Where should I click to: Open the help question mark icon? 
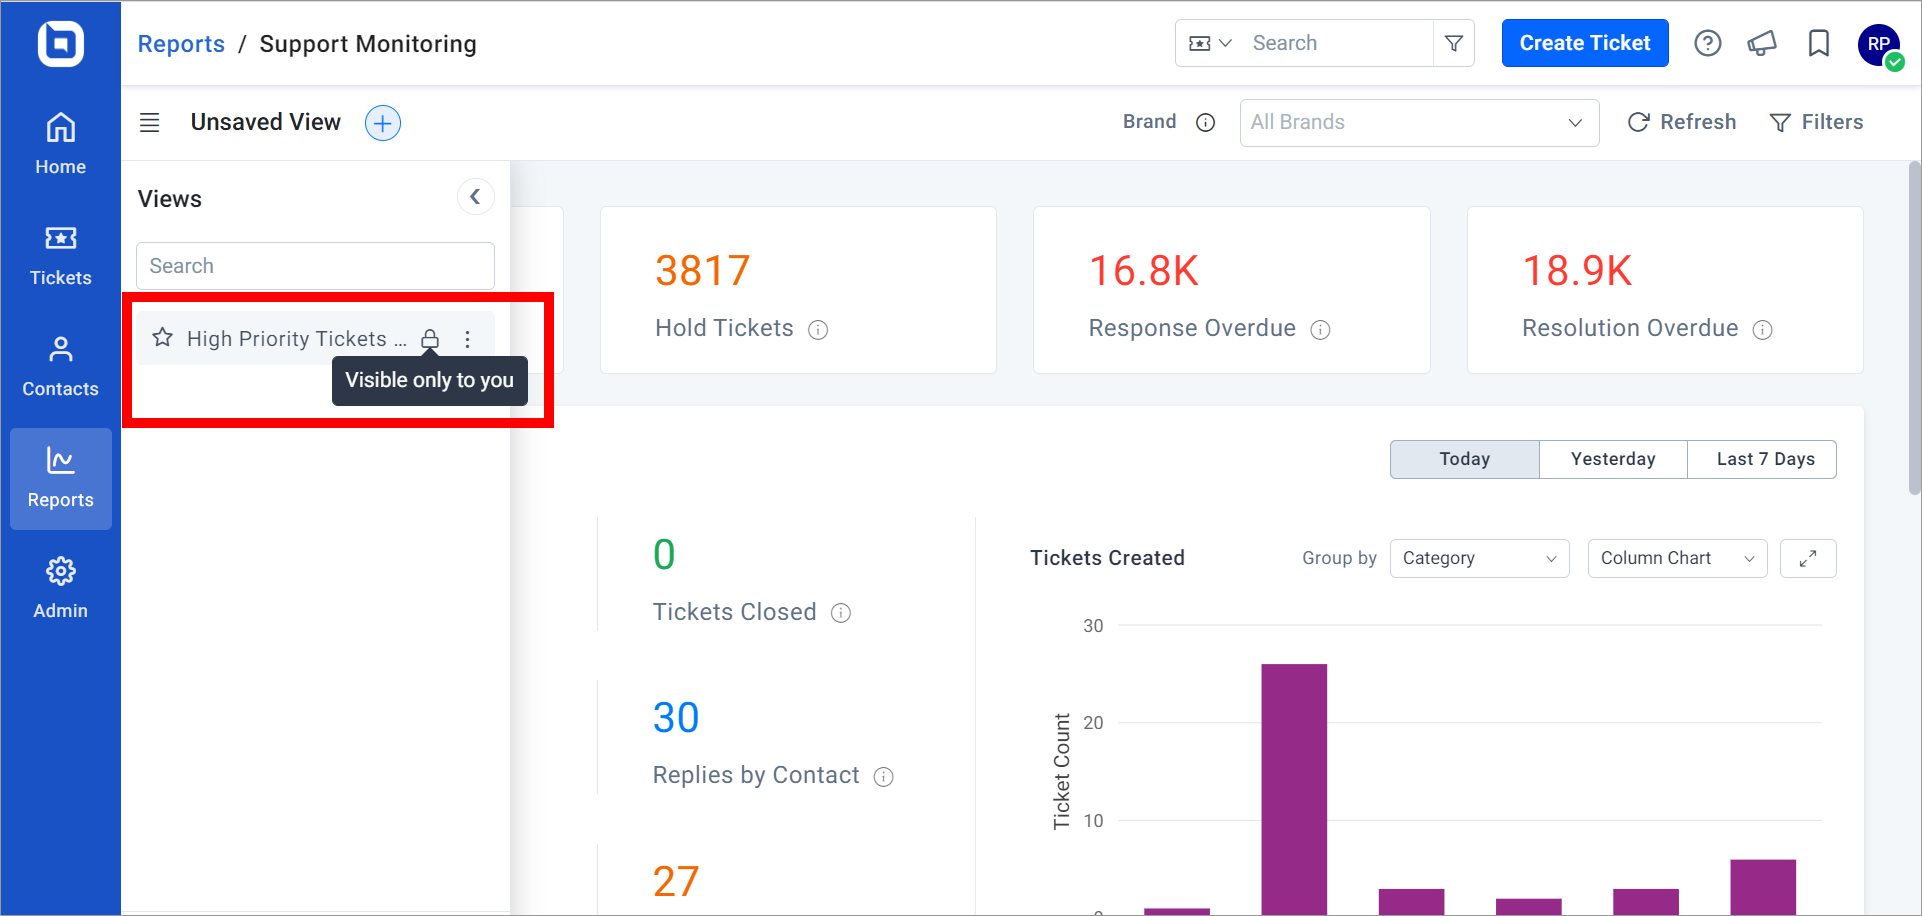tap(1708, 43)
